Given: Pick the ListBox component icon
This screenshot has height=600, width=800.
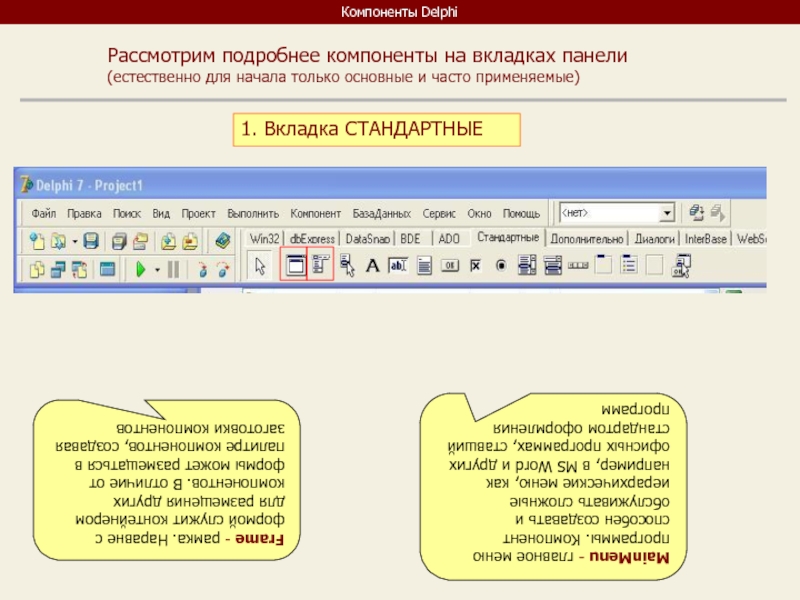Looking at the screenshot, I should point(527,266).
